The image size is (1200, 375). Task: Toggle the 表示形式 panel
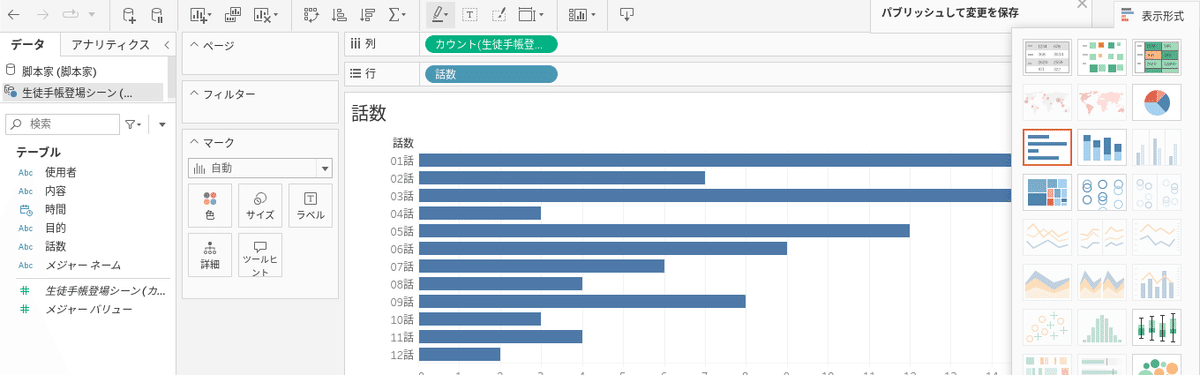click(x=1156, y=15)
